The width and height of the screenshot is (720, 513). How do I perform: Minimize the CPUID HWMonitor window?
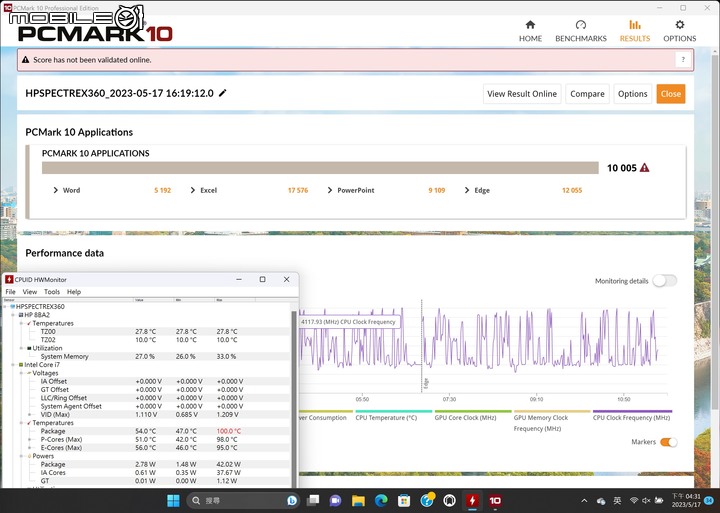click(x=239, y=279)
